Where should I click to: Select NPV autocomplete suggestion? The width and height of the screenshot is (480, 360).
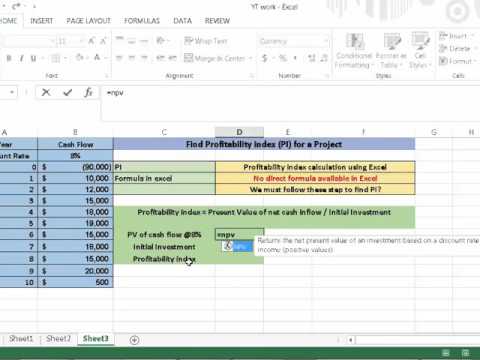(x=238, y=247)
